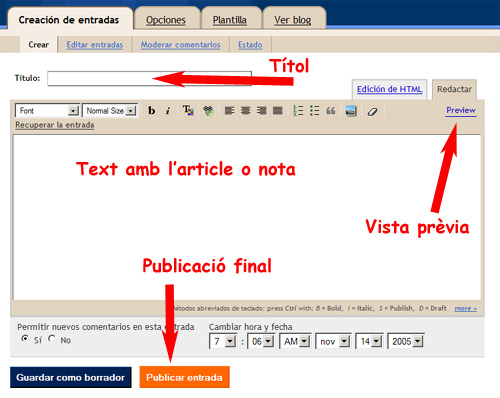Switch to Edición de HTML mode
This screenshot has height=398, width=500.
389,89
